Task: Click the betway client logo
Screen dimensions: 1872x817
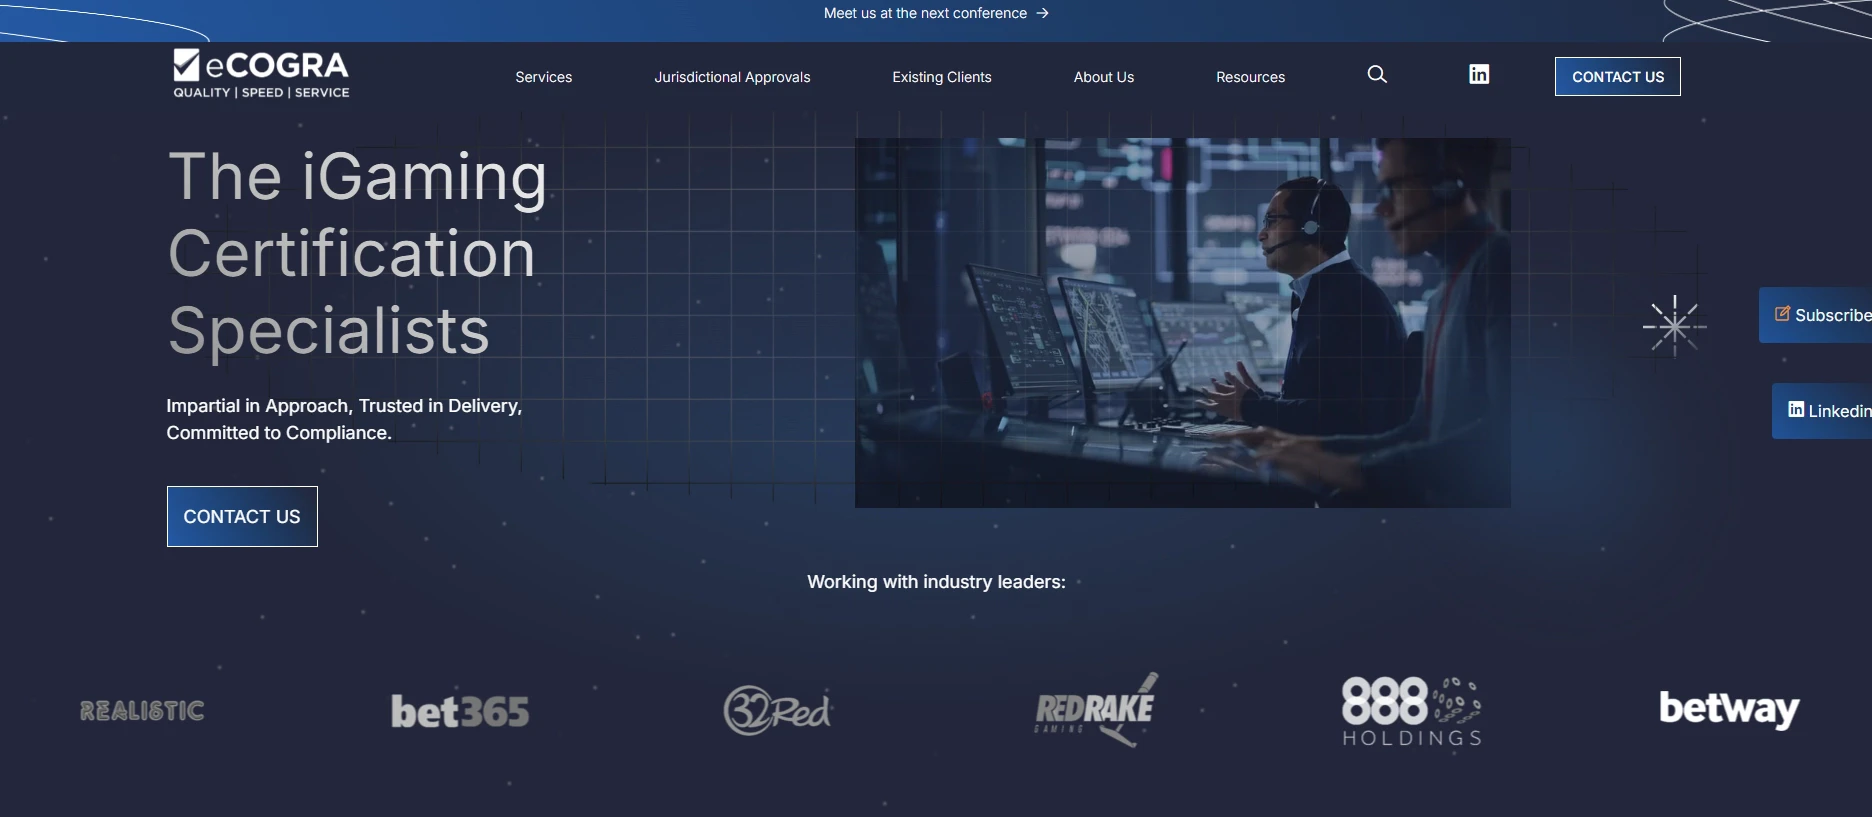Action: (1729, 710)
